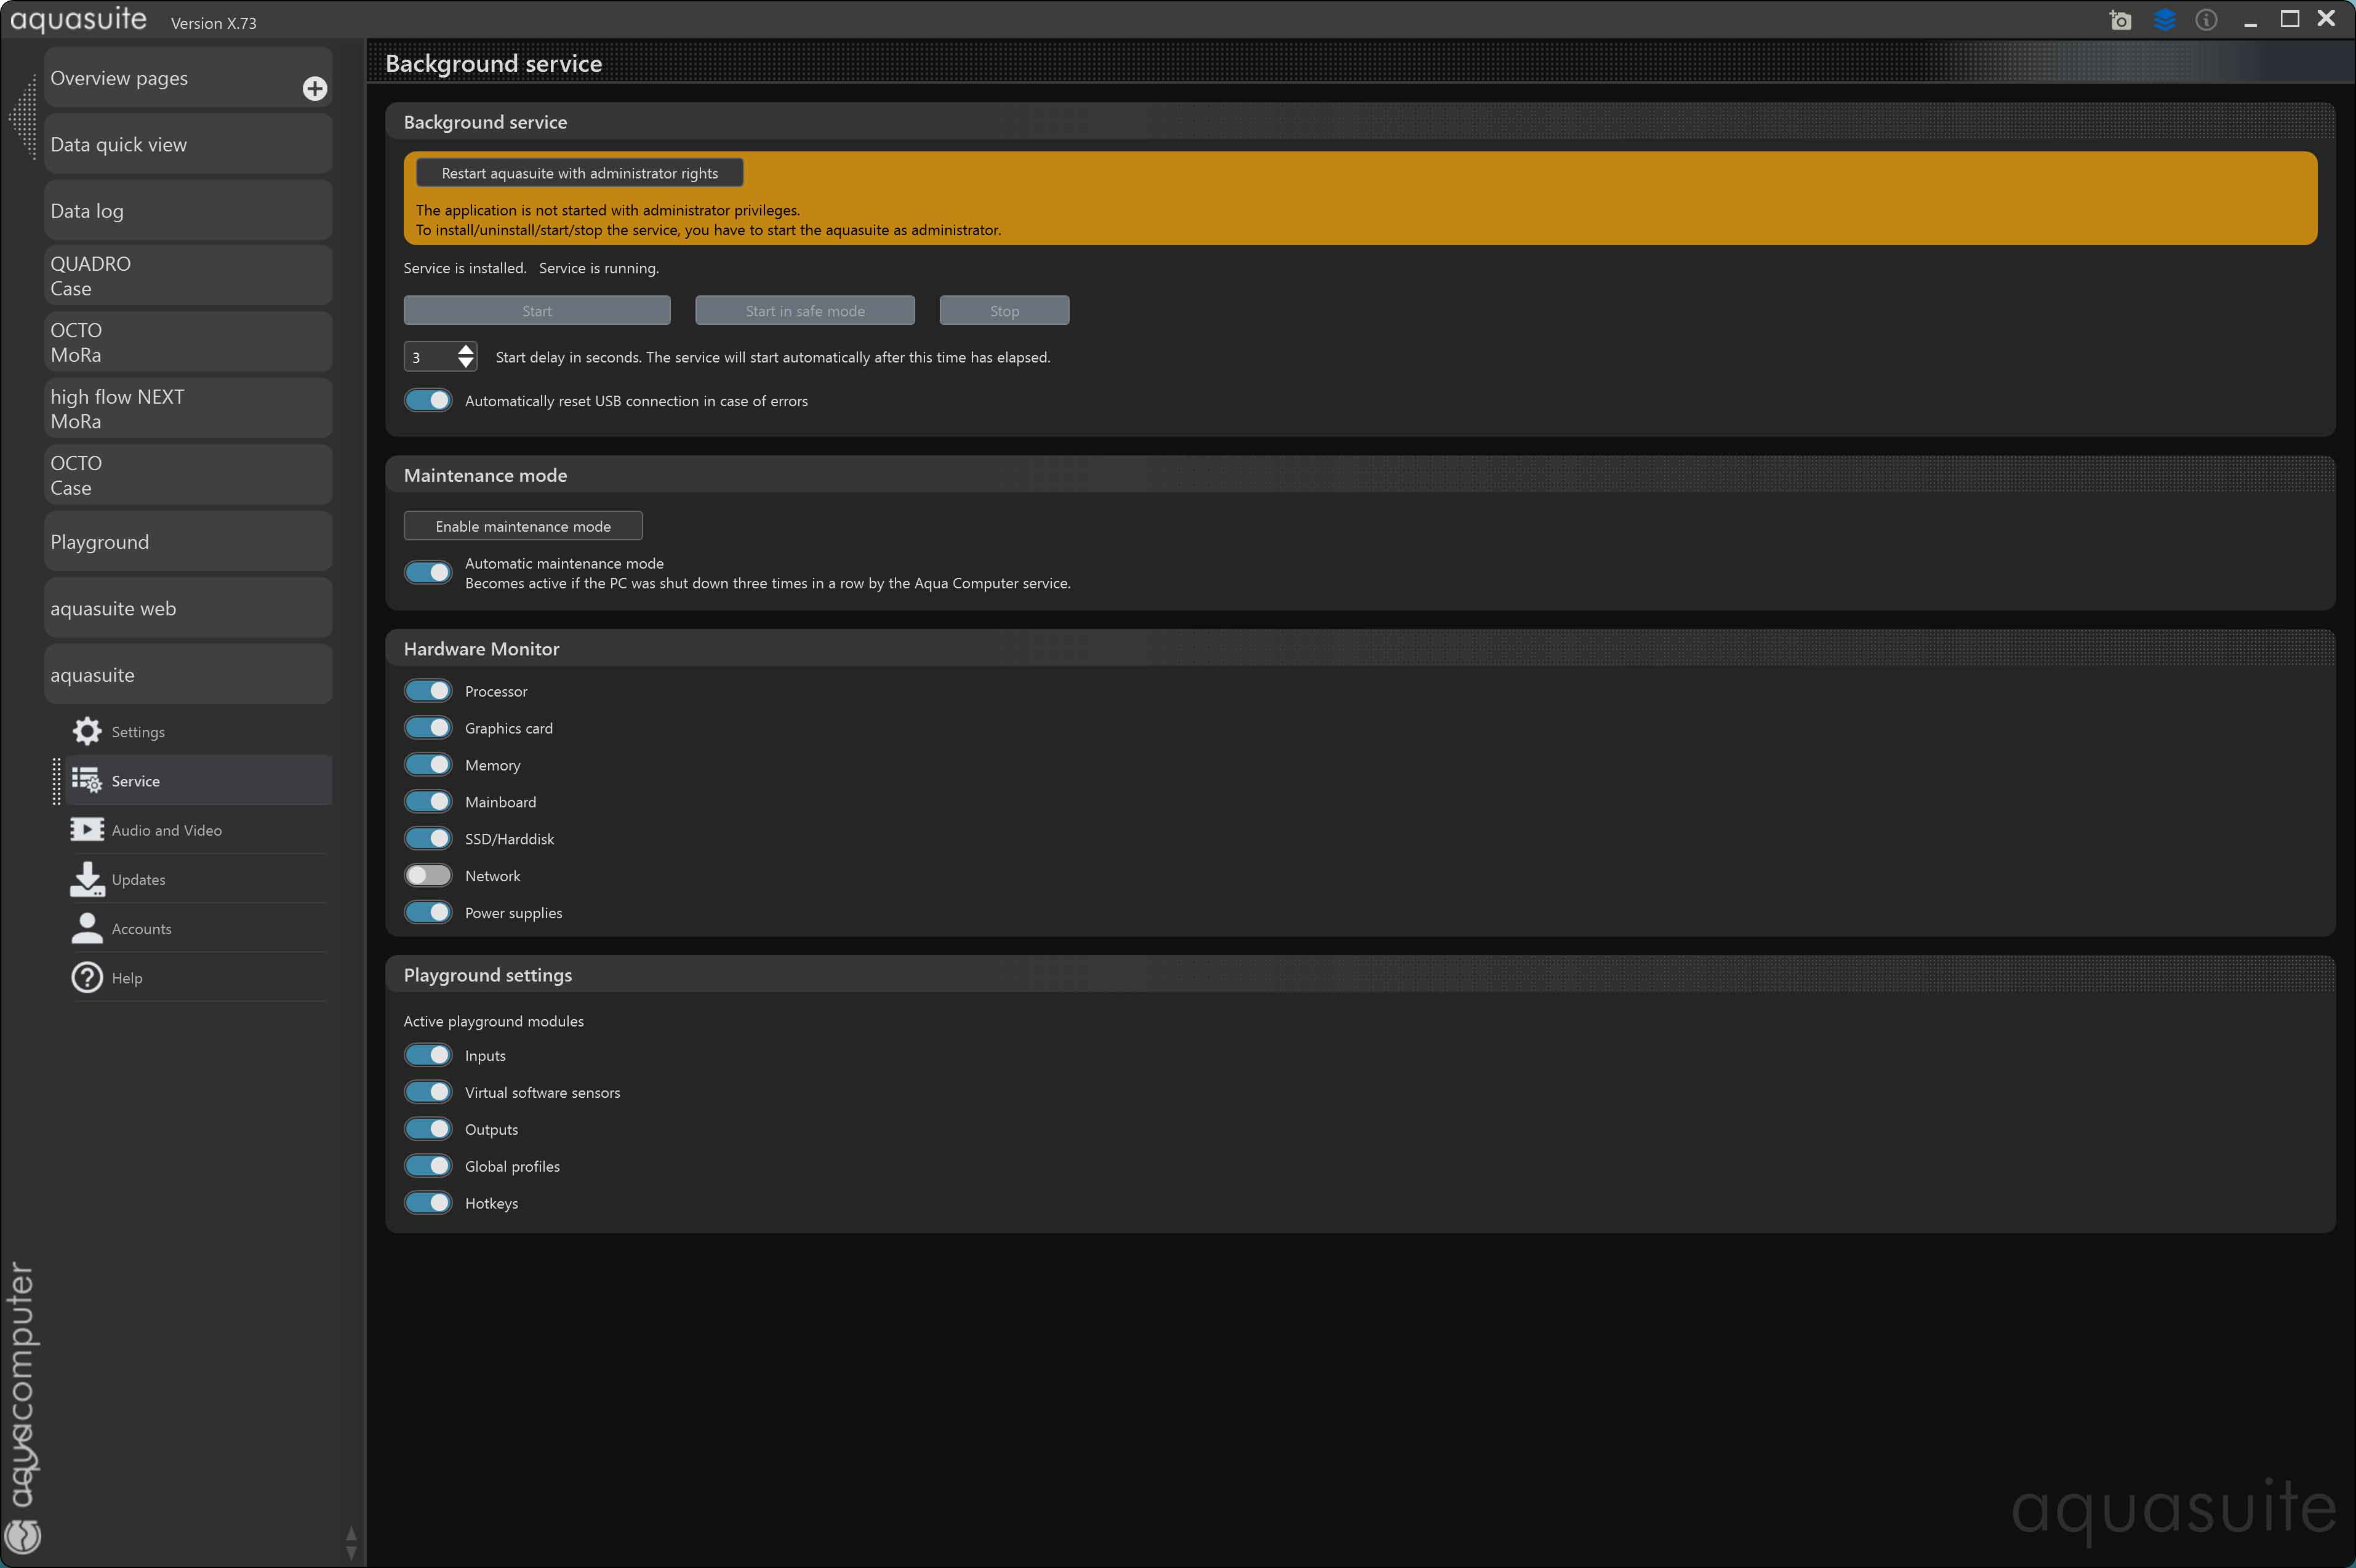The width and height of the screenshot is (2356, 1568).
Task: Click Restart aquasuite with administrator rights
Action: [579, 173]
